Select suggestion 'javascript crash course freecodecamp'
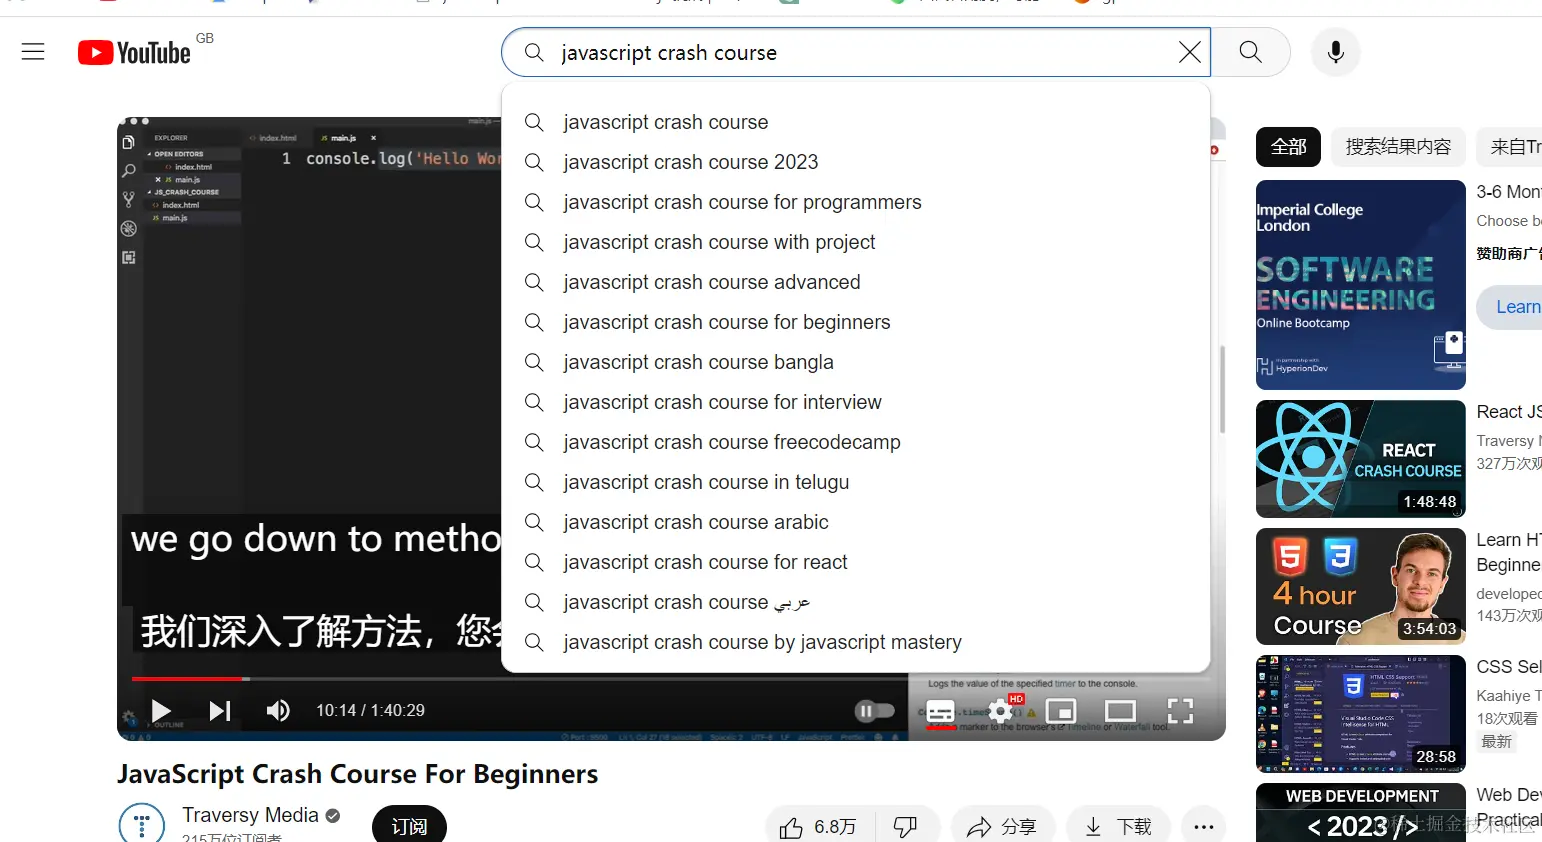 [x=732, y=442]
